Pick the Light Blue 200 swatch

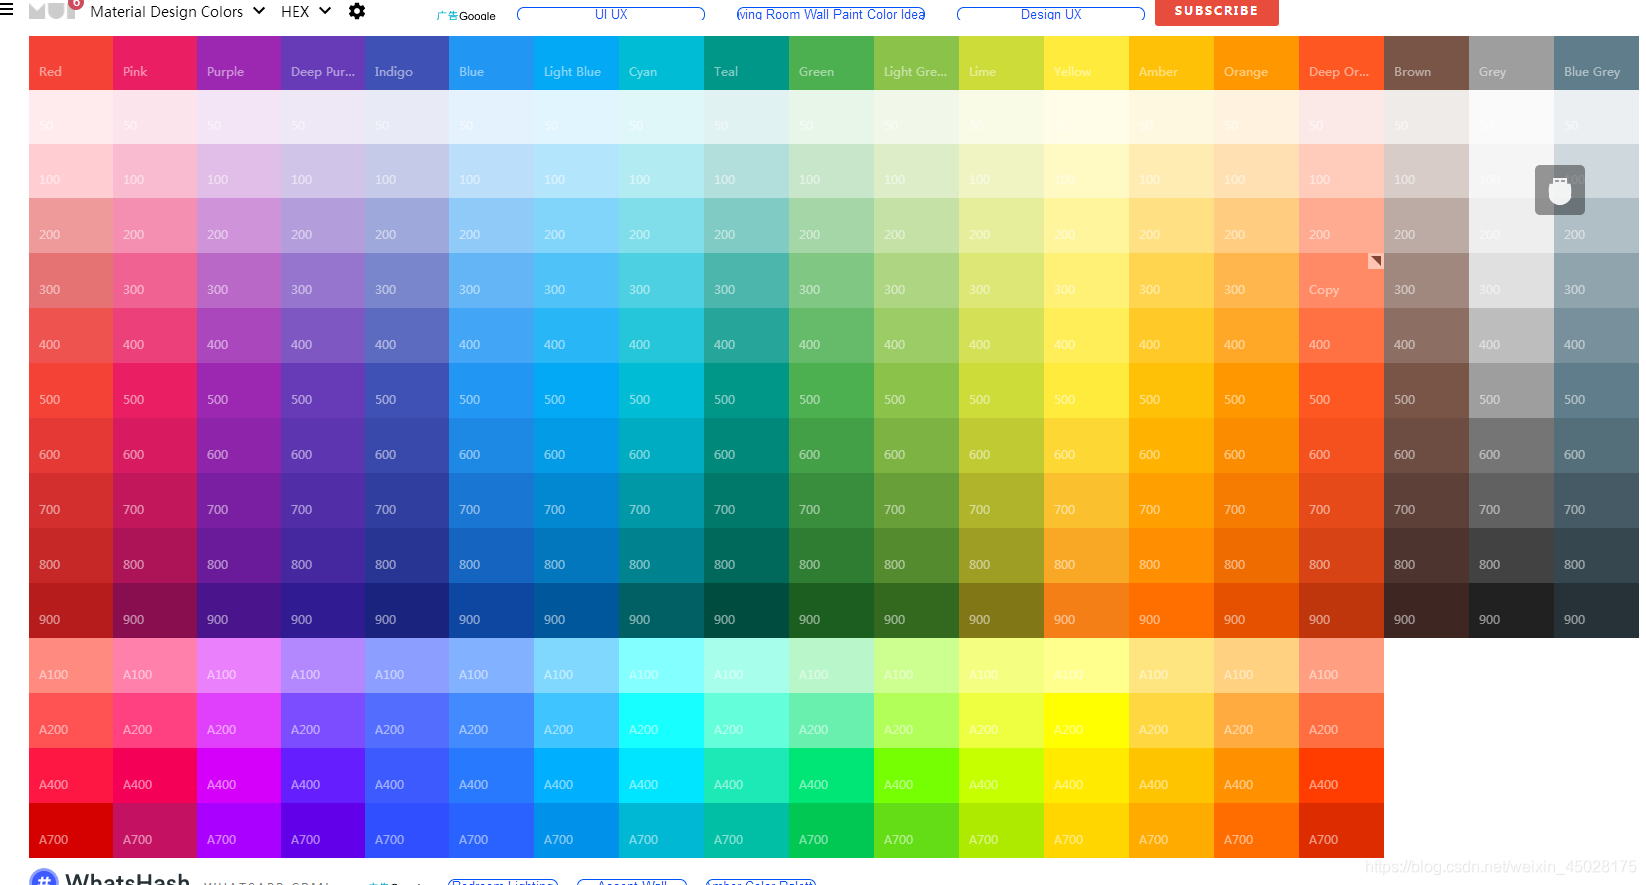pyautogui.click(x=576, y=225)
